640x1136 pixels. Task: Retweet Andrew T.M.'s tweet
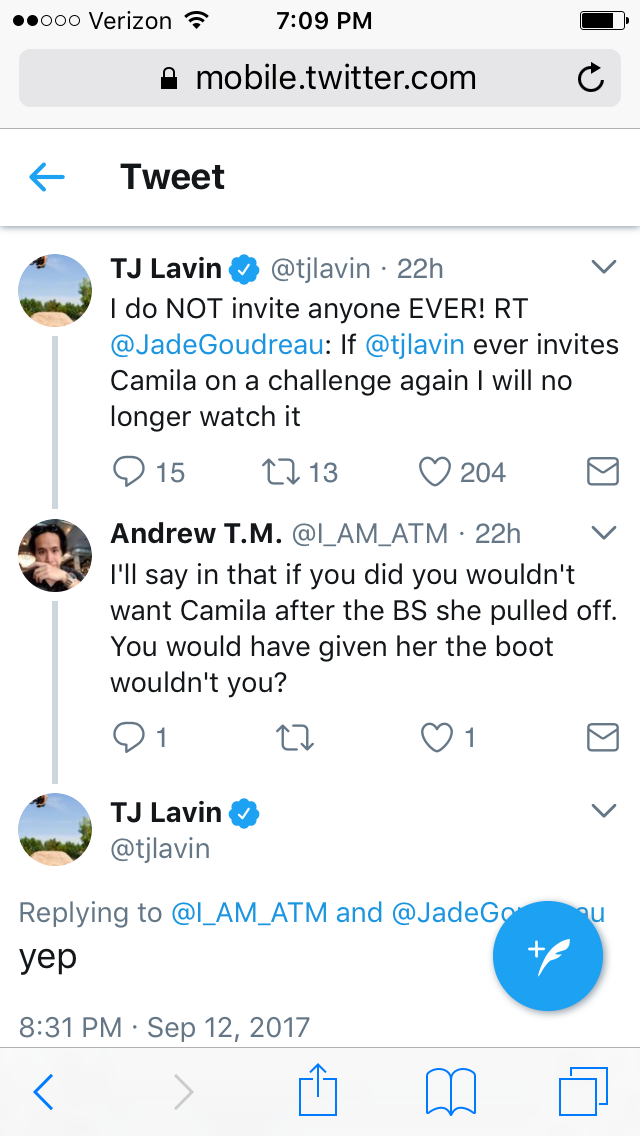(295, 738)
